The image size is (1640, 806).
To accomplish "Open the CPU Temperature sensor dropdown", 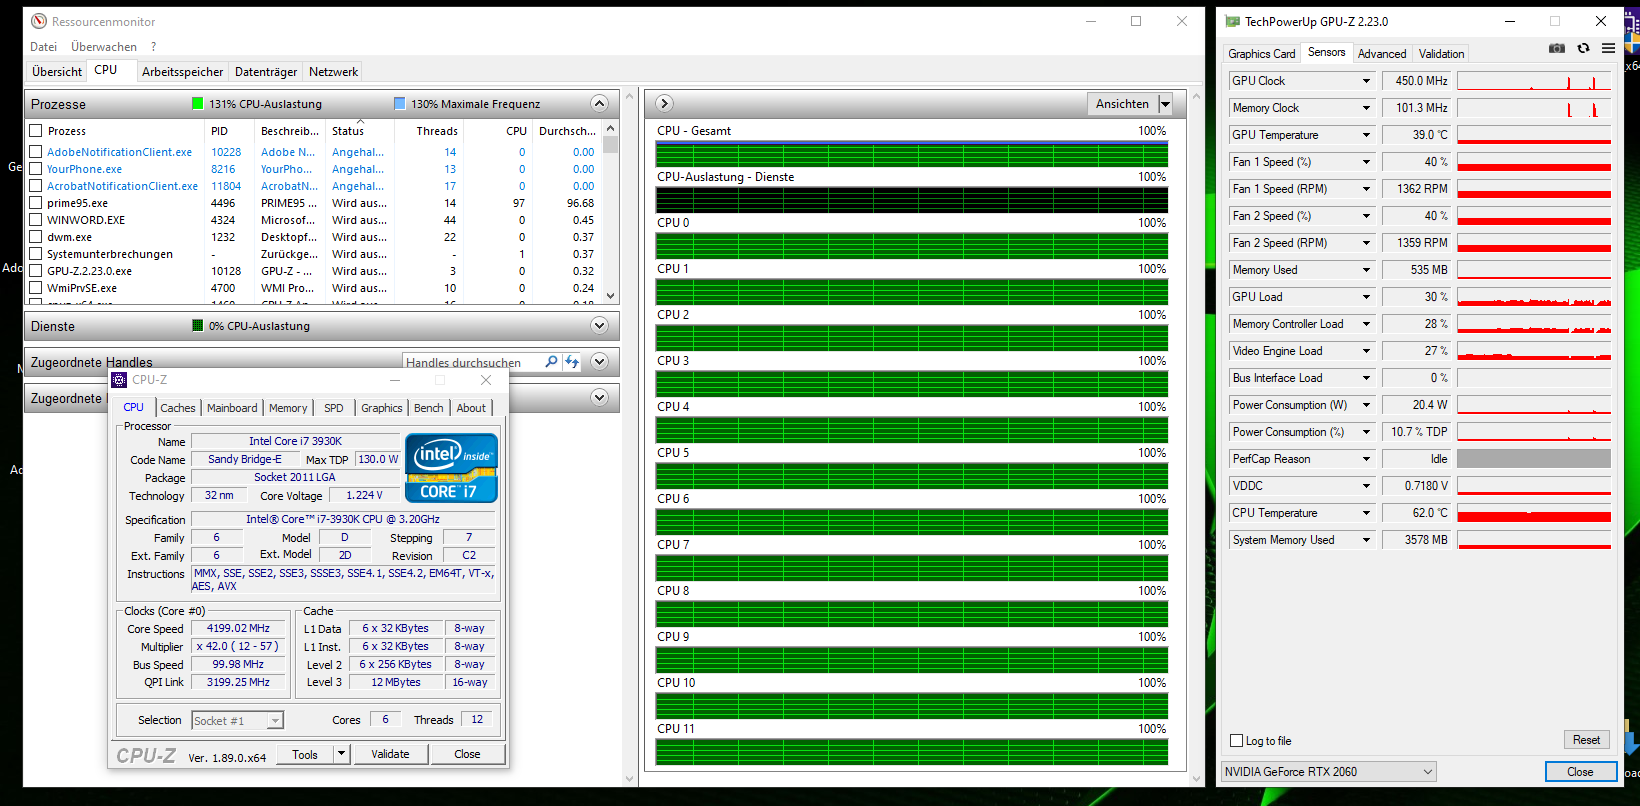I will [1366, 513].
